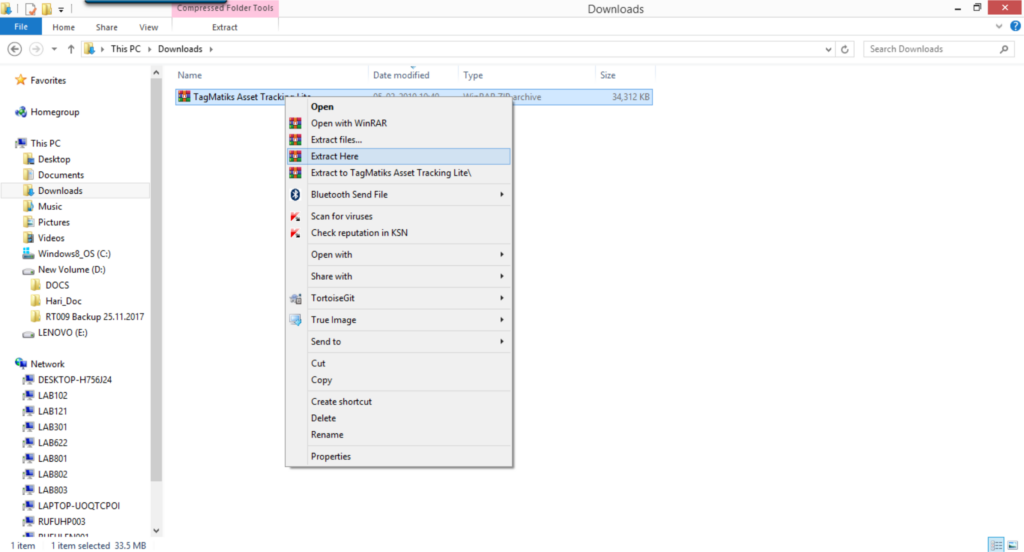The height and width of the screenshot is (552, 1024).
Task: Open the View ribbon tab
Action: [x=149, y=27]
